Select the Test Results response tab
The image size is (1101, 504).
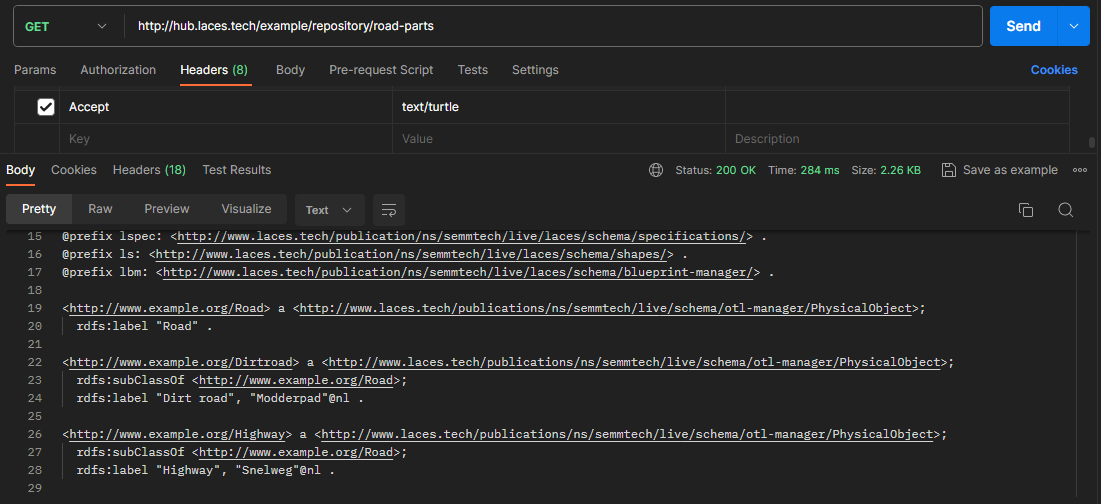click(x=236, y=170)
